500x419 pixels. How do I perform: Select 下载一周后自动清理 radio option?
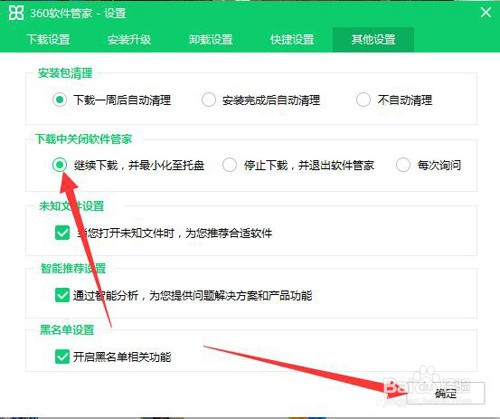tap(60, 100)
